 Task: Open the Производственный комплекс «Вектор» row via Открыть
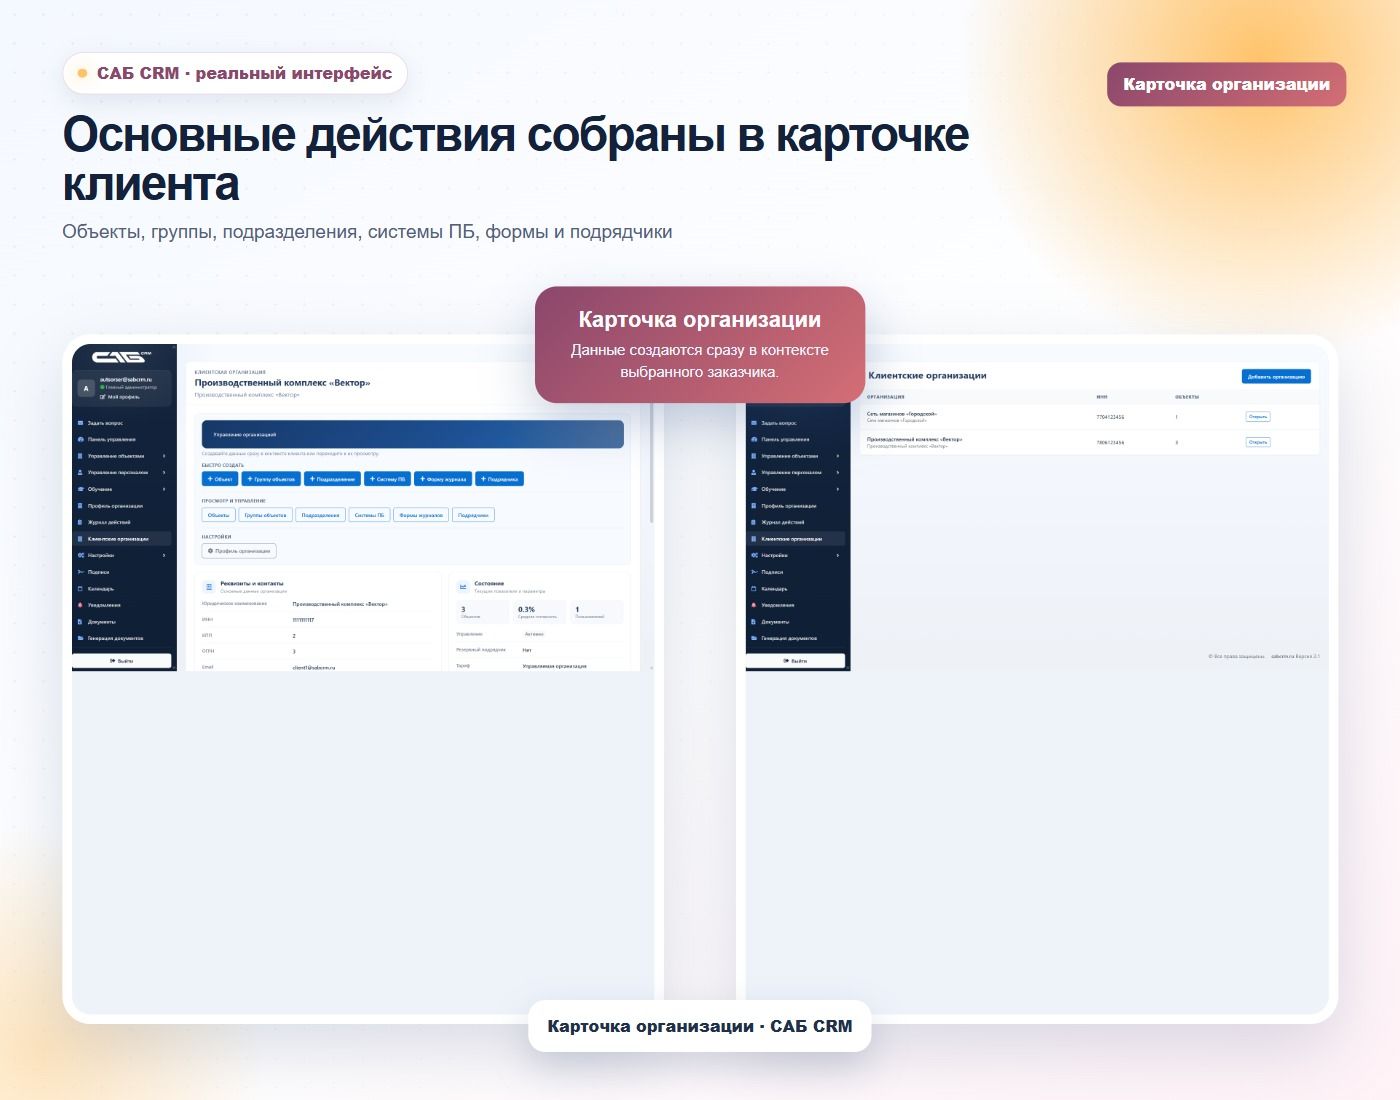point(1258,442)
